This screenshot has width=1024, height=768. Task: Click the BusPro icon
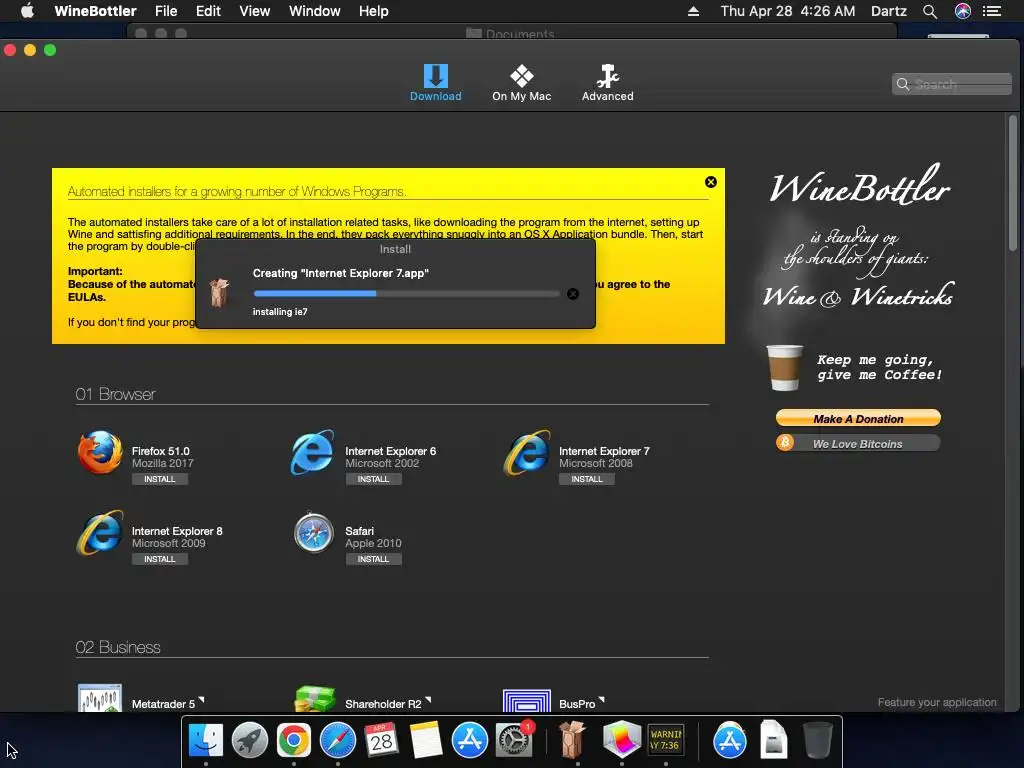(526, 700)
